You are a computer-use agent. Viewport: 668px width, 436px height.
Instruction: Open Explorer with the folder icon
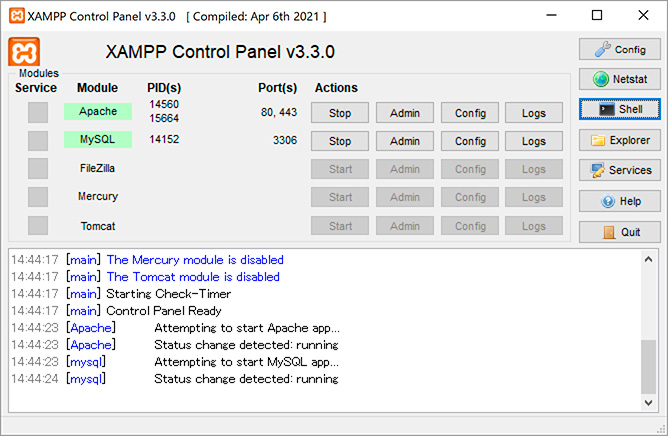click(619, 140)
